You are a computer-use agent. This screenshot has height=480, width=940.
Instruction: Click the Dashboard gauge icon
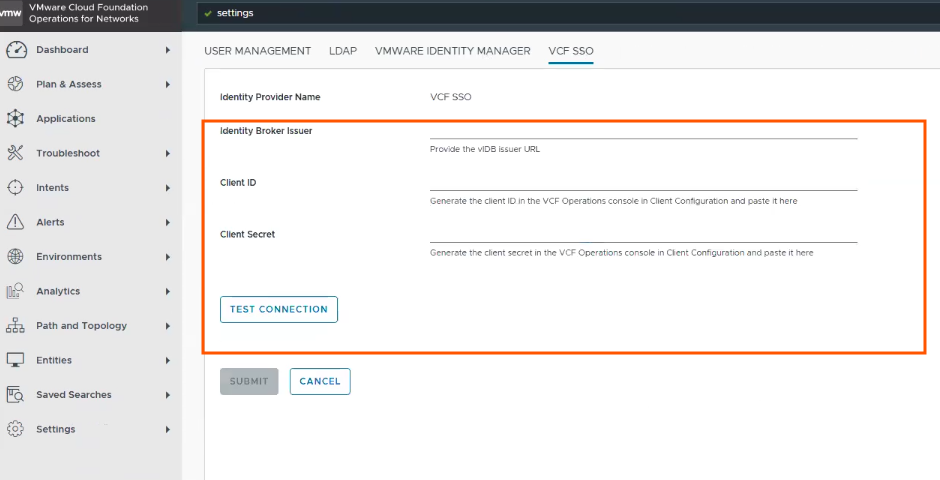(16, 50)
